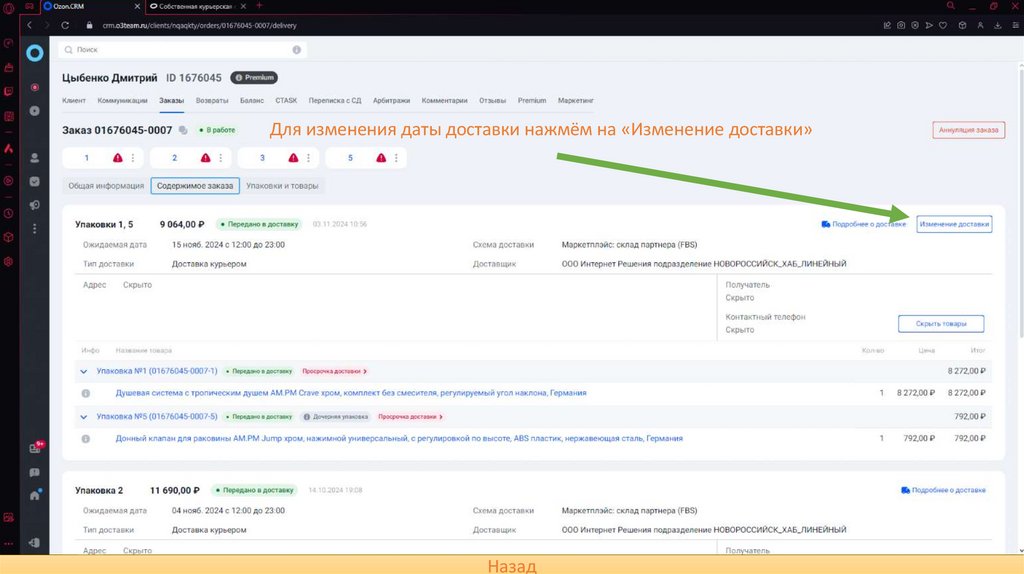Collapse Упаковка №5 (01676045-0007-5) row
This screenshot has height=574, width=1024.
(84, 417)
